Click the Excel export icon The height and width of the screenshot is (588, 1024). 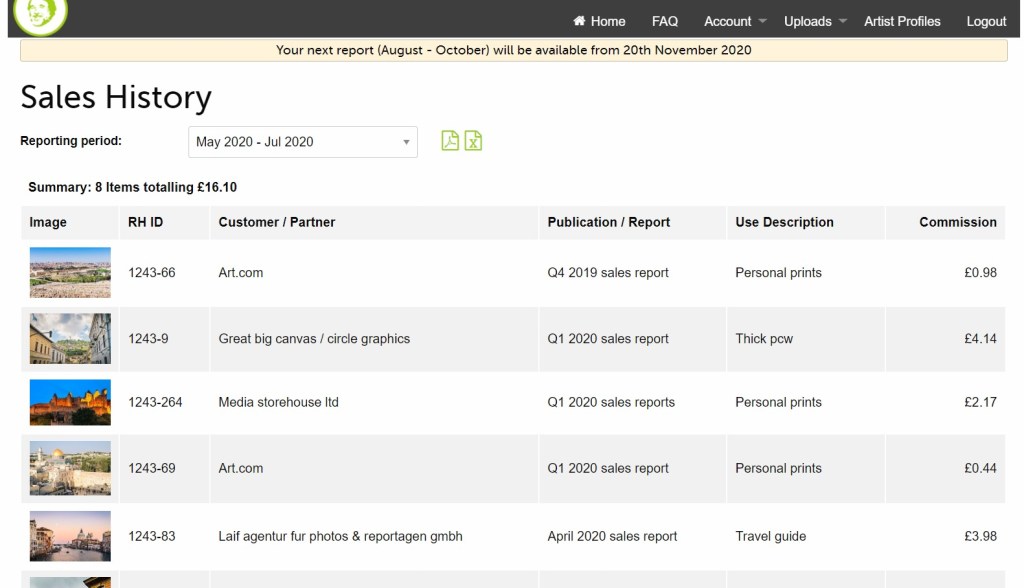point(473,141)
